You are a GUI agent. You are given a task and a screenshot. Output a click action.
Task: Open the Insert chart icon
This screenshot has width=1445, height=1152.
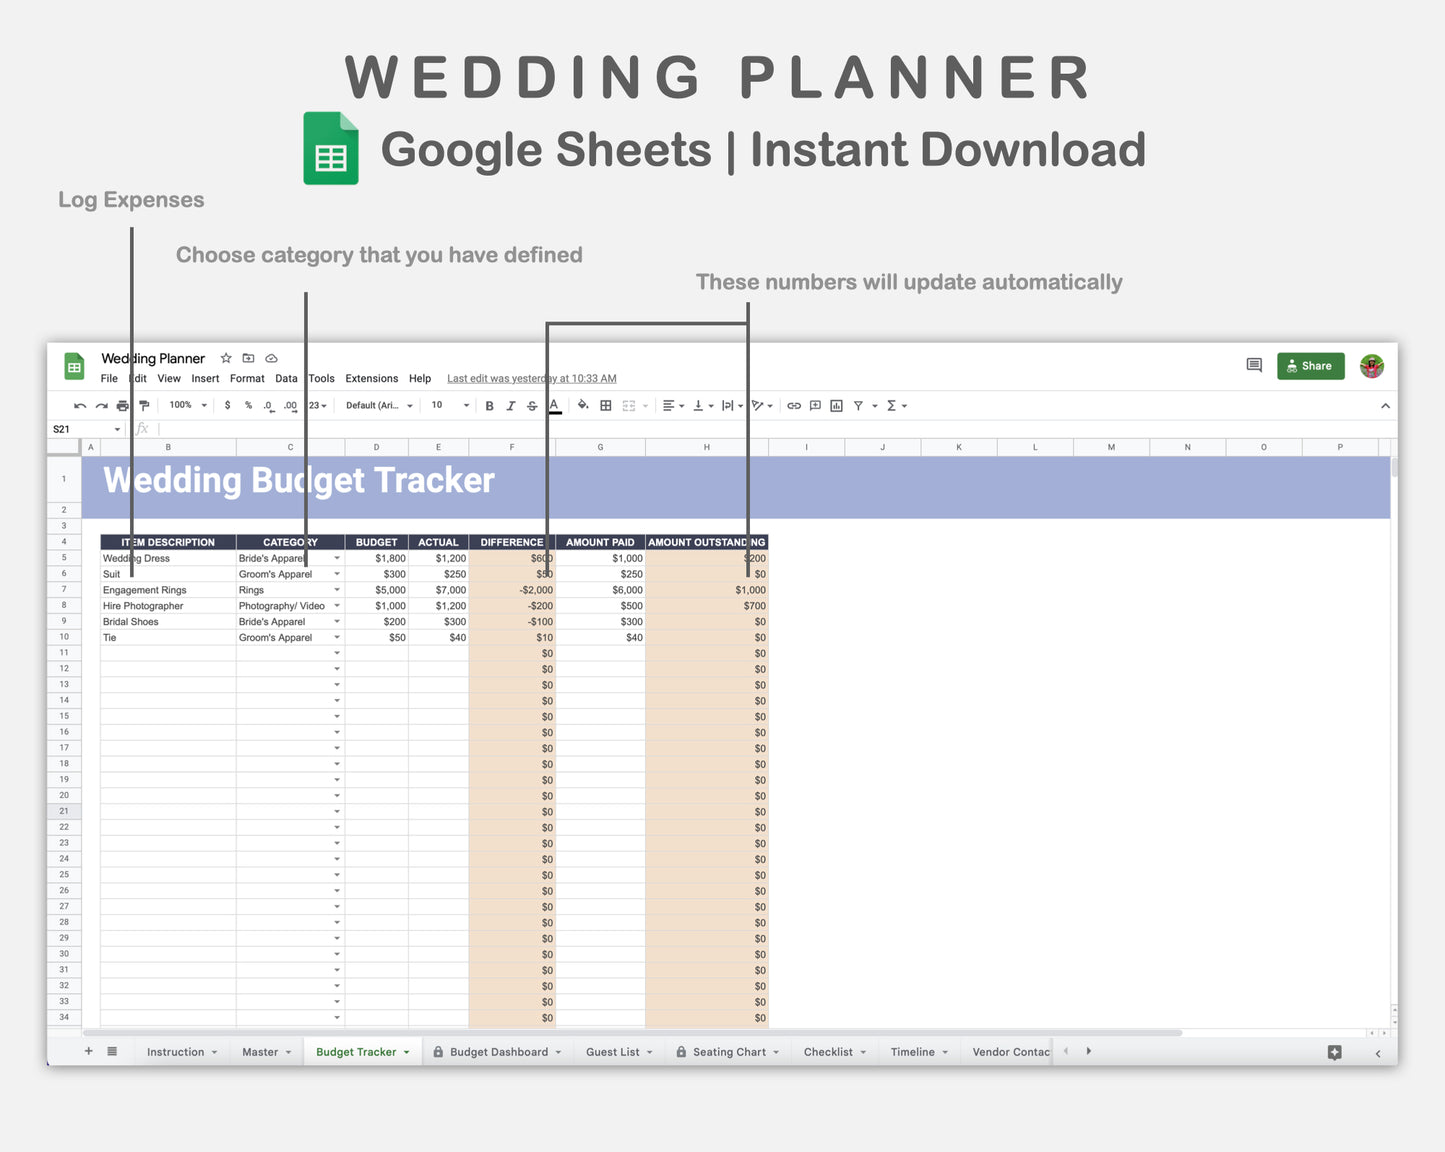click(837, 405)
